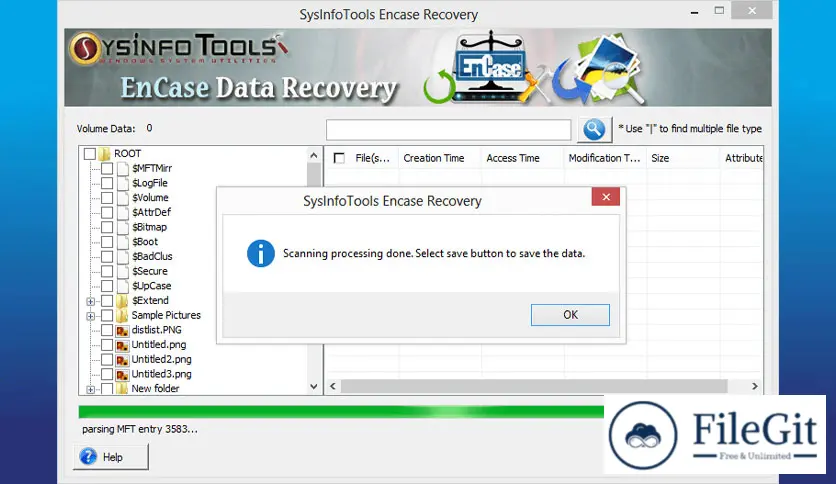Tick the ROOT folder checkbox
This screenshot has width=836, height=484.
[x=90, y=154]
